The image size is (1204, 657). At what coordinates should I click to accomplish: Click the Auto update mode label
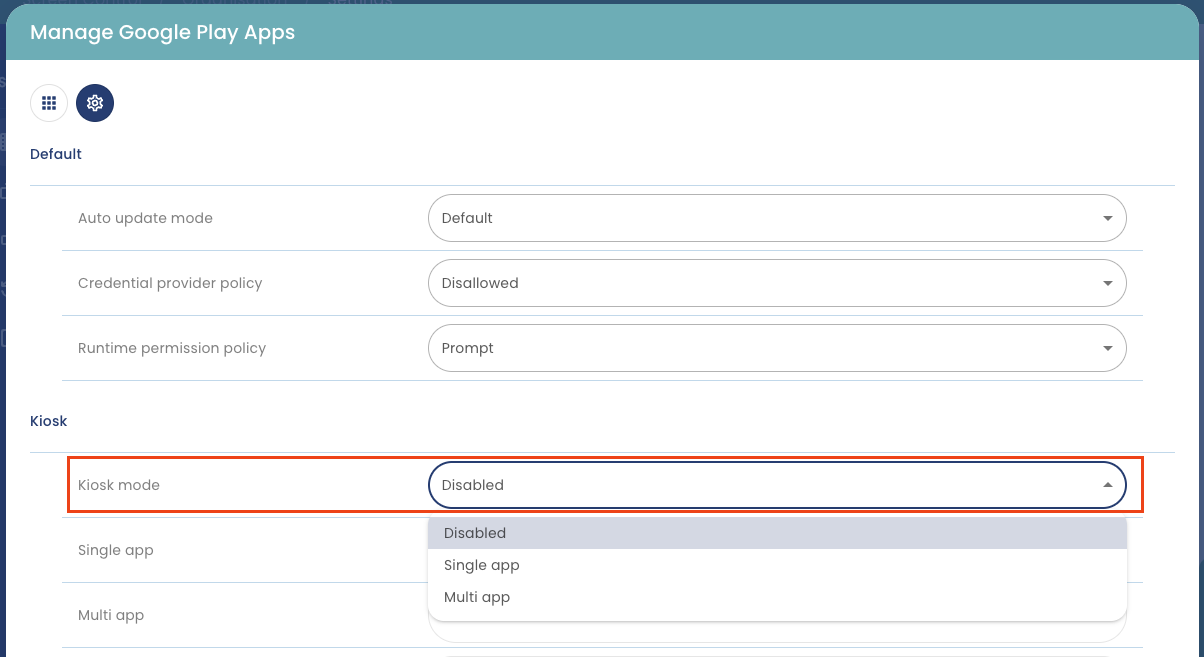(145, 218)
